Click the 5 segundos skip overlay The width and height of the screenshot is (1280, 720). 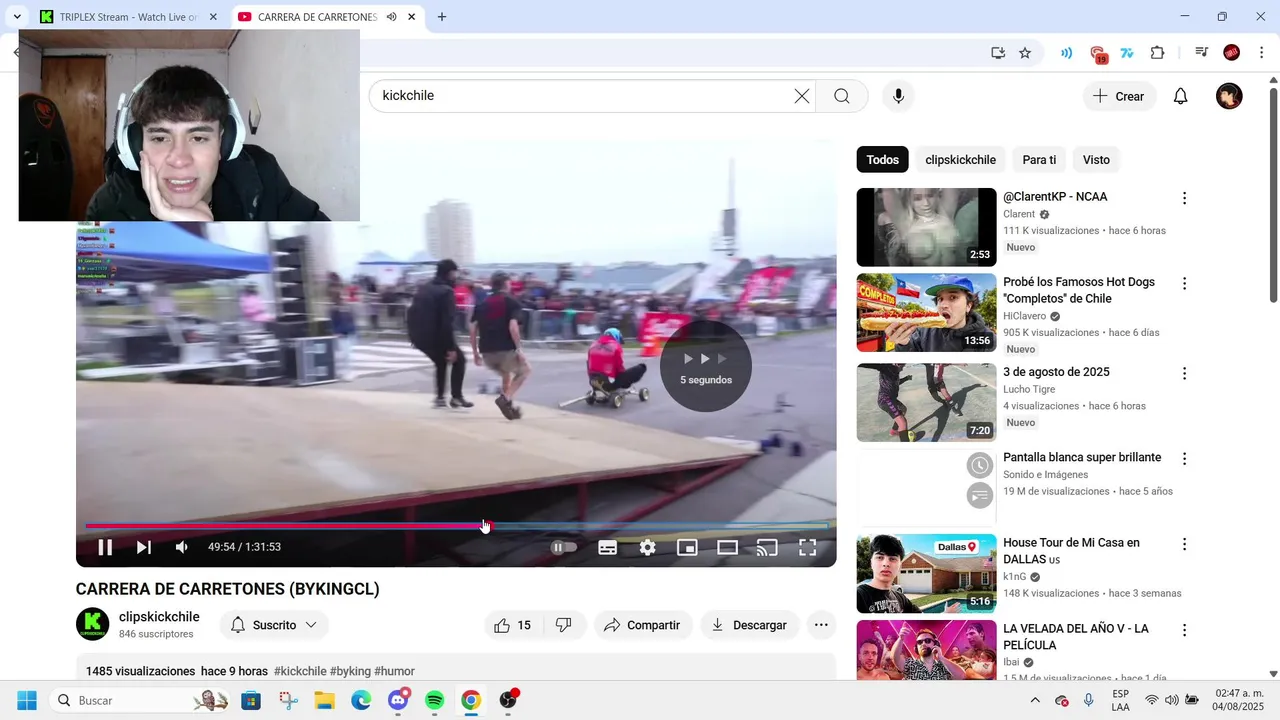[706, 365]
